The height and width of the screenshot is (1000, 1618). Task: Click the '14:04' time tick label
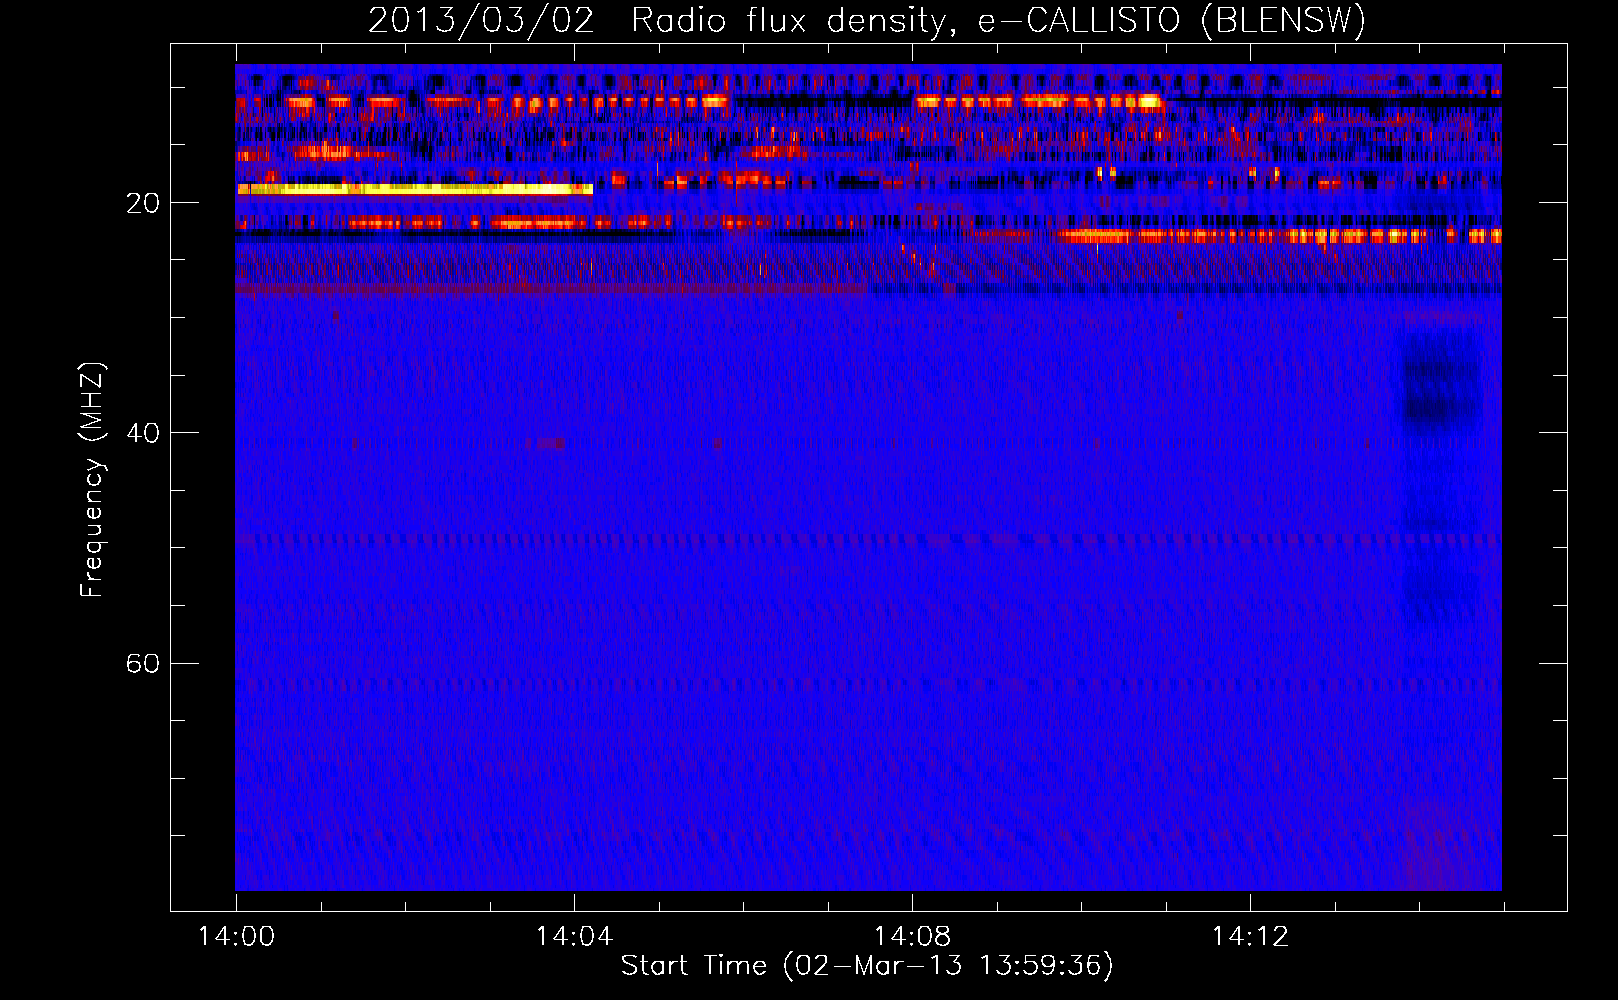click(574, 936)
